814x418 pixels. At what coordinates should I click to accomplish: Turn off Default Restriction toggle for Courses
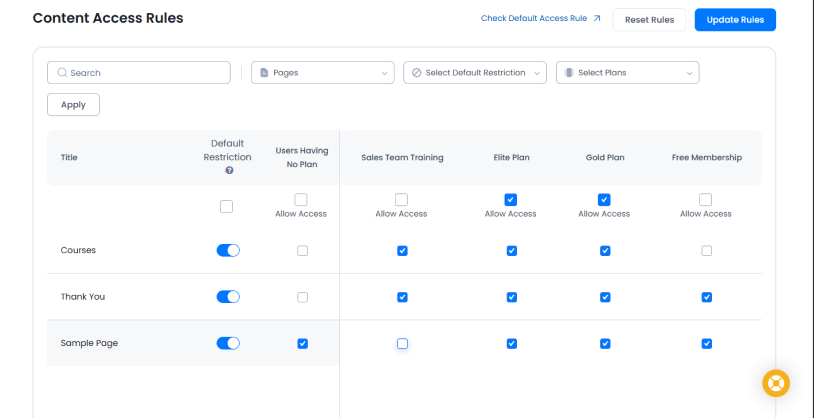228,250
